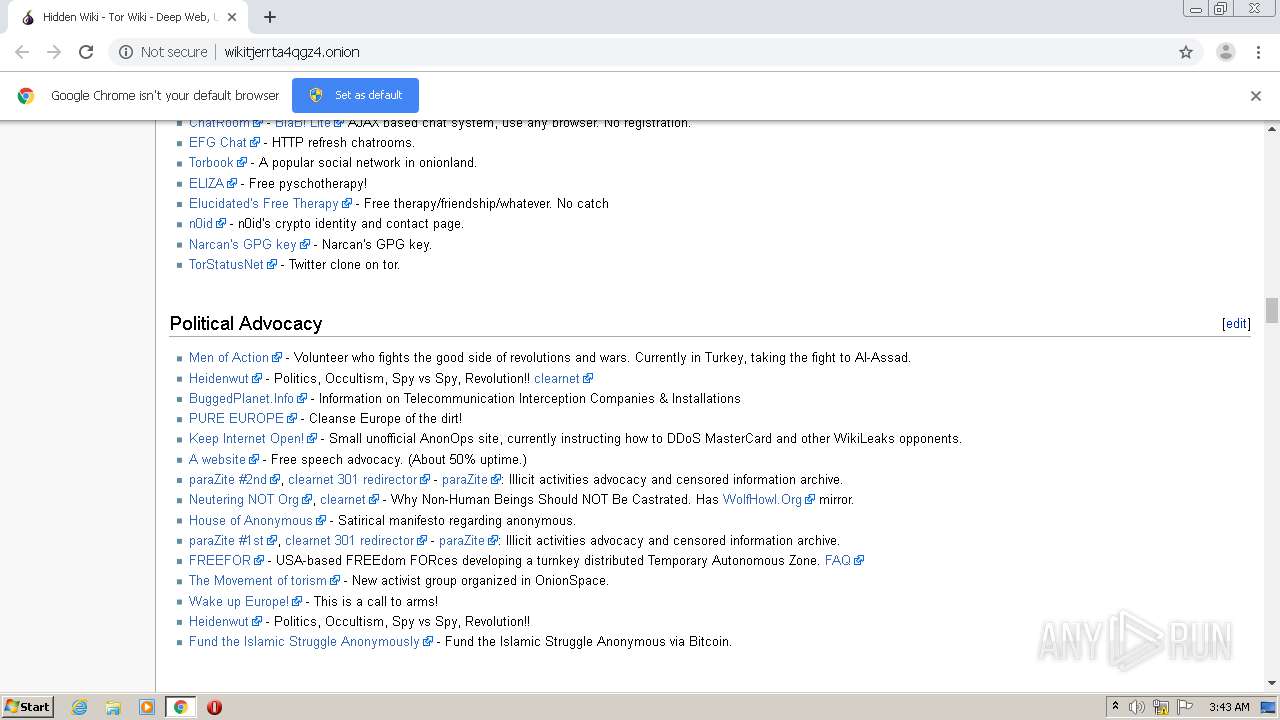1280x720 pixels.
Task: Select the Hidden Wiki - Tor Wiki tab
Action: coord(127,17)
